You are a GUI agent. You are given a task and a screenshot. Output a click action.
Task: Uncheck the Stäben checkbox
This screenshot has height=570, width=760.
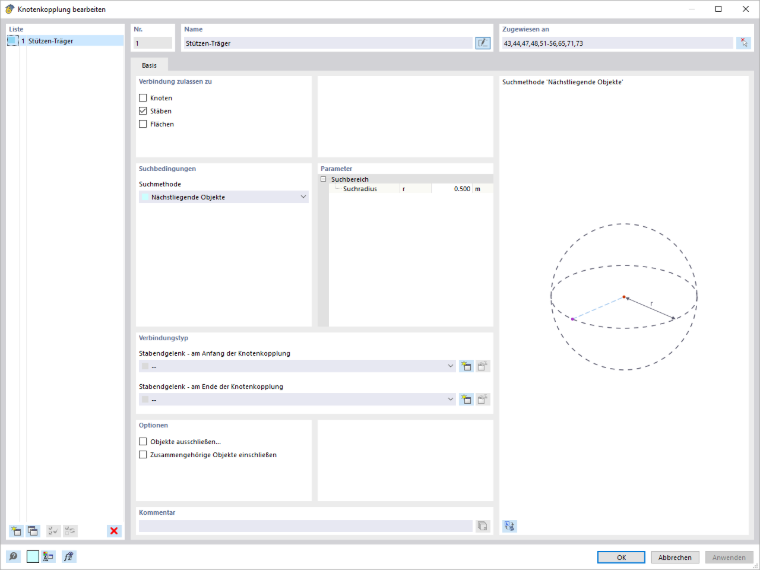click(x=143, y=111)
